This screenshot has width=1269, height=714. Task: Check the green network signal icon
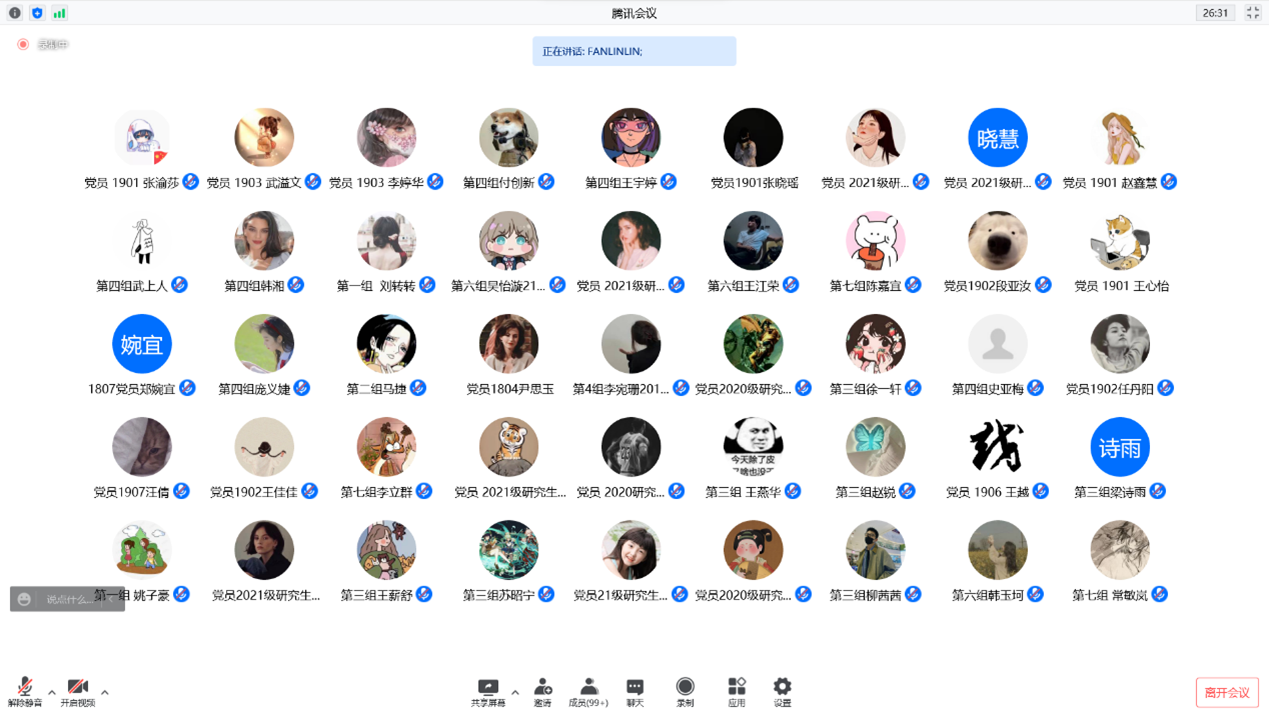click(60, 13)
